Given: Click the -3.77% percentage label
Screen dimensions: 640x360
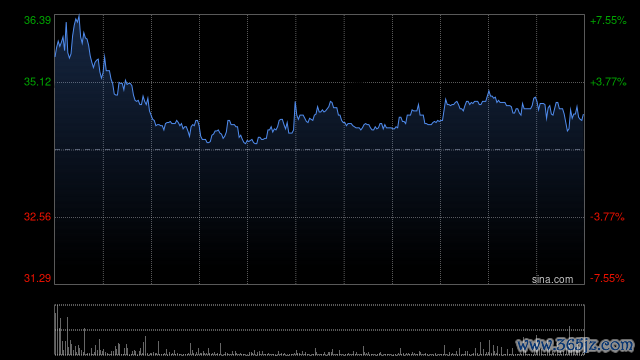Looking at the screenshot, I should pos(607,217).
